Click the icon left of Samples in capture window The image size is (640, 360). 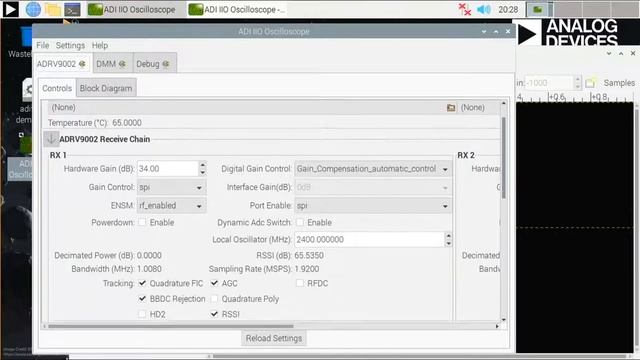590,83
